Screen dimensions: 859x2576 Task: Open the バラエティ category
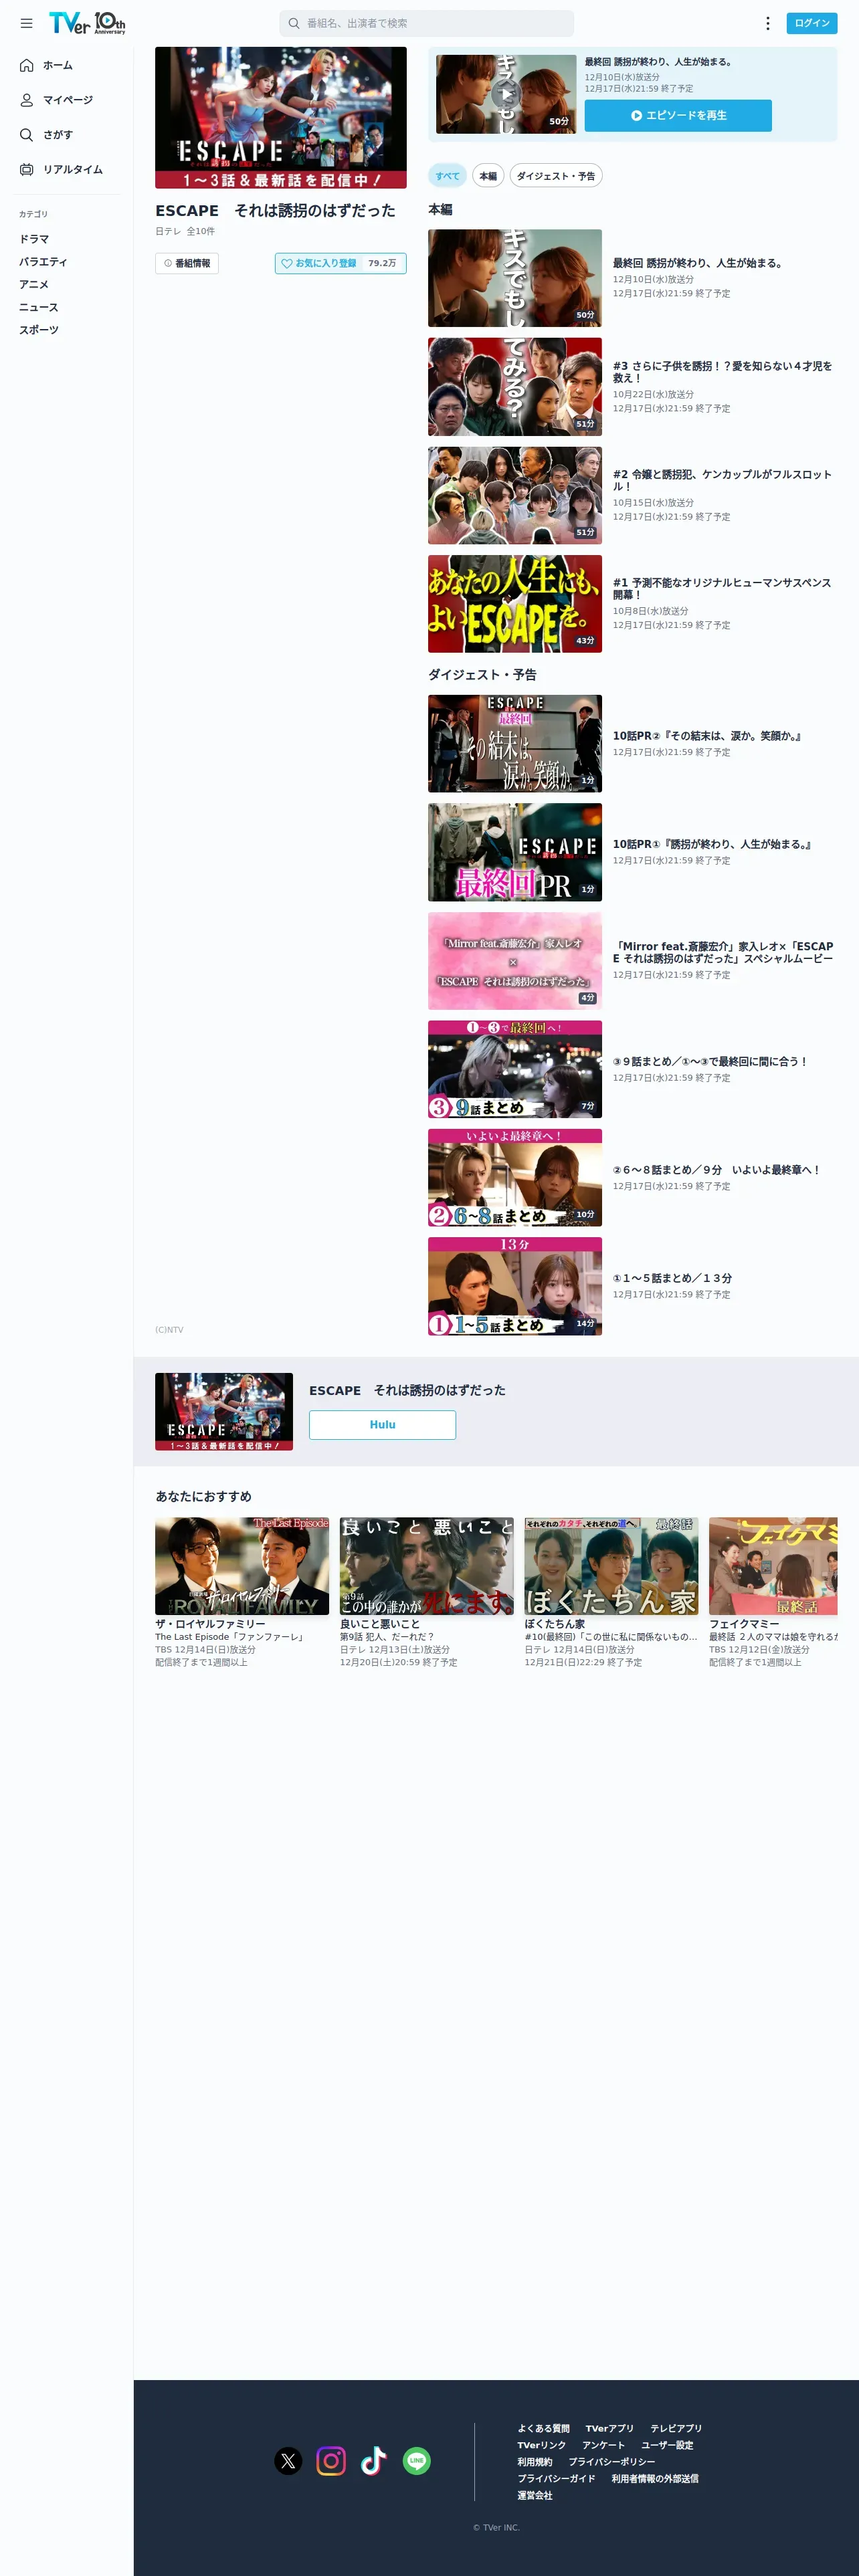(43, 262)
